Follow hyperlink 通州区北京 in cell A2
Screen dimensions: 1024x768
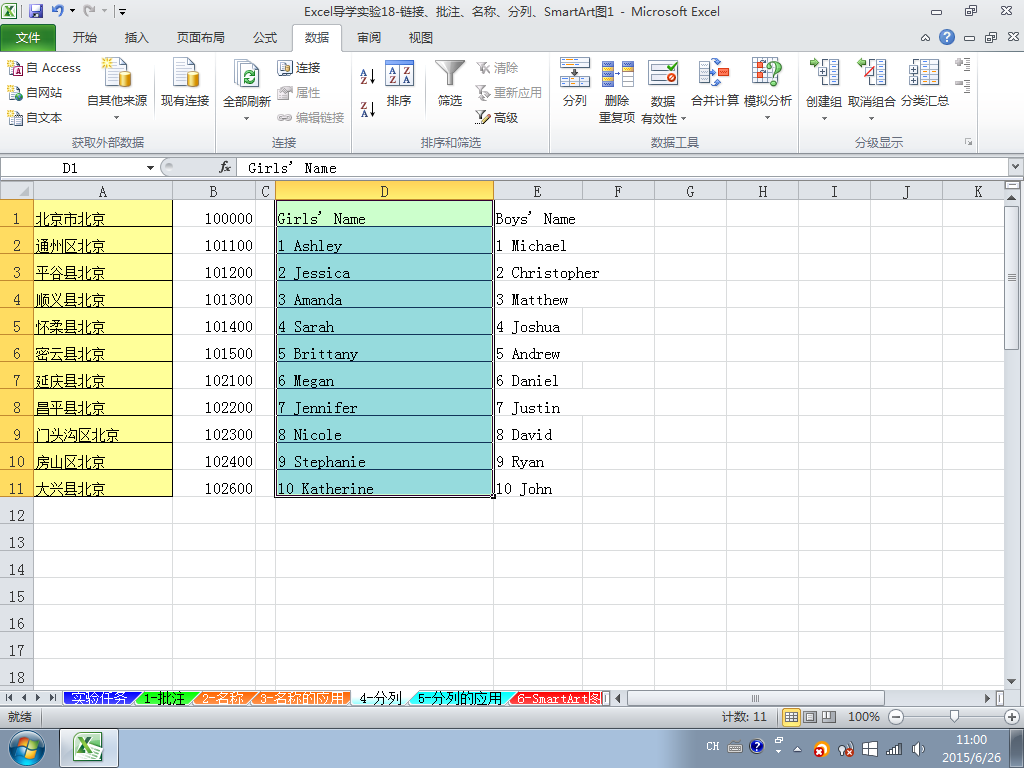[70, 246]
